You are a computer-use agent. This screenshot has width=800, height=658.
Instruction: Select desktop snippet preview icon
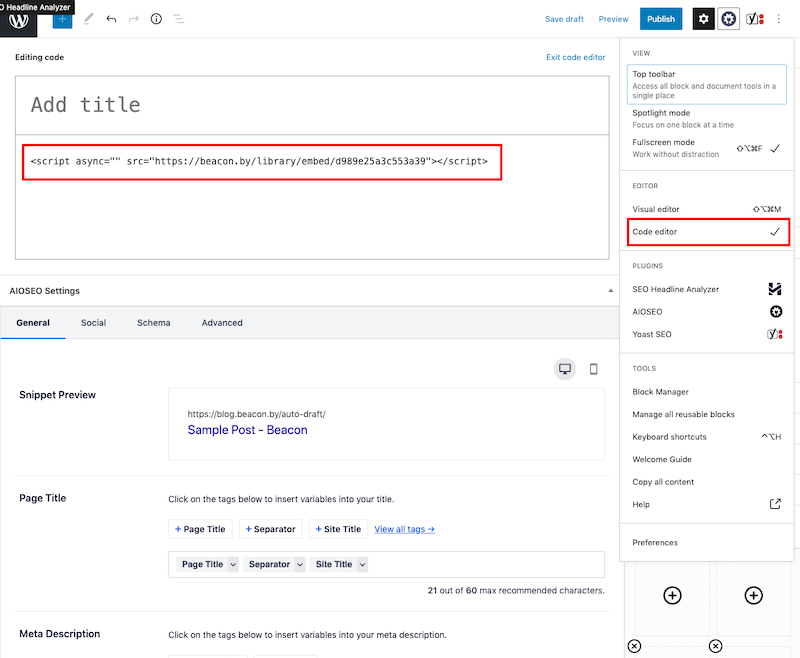tap(565, 369)
